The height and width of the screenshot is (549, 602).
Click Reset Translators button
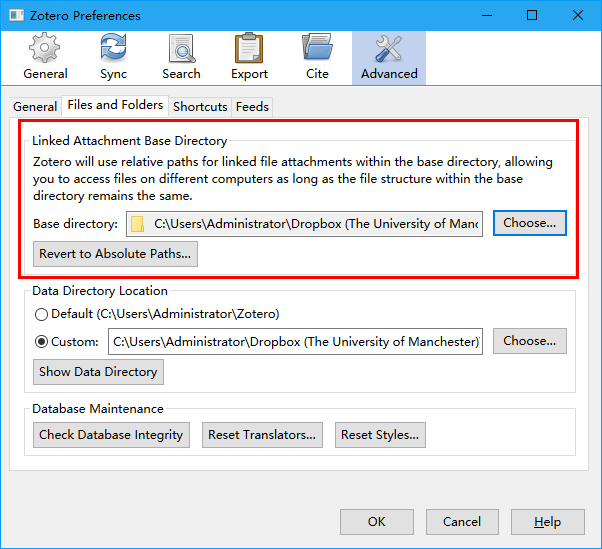[x=262, y=435]
